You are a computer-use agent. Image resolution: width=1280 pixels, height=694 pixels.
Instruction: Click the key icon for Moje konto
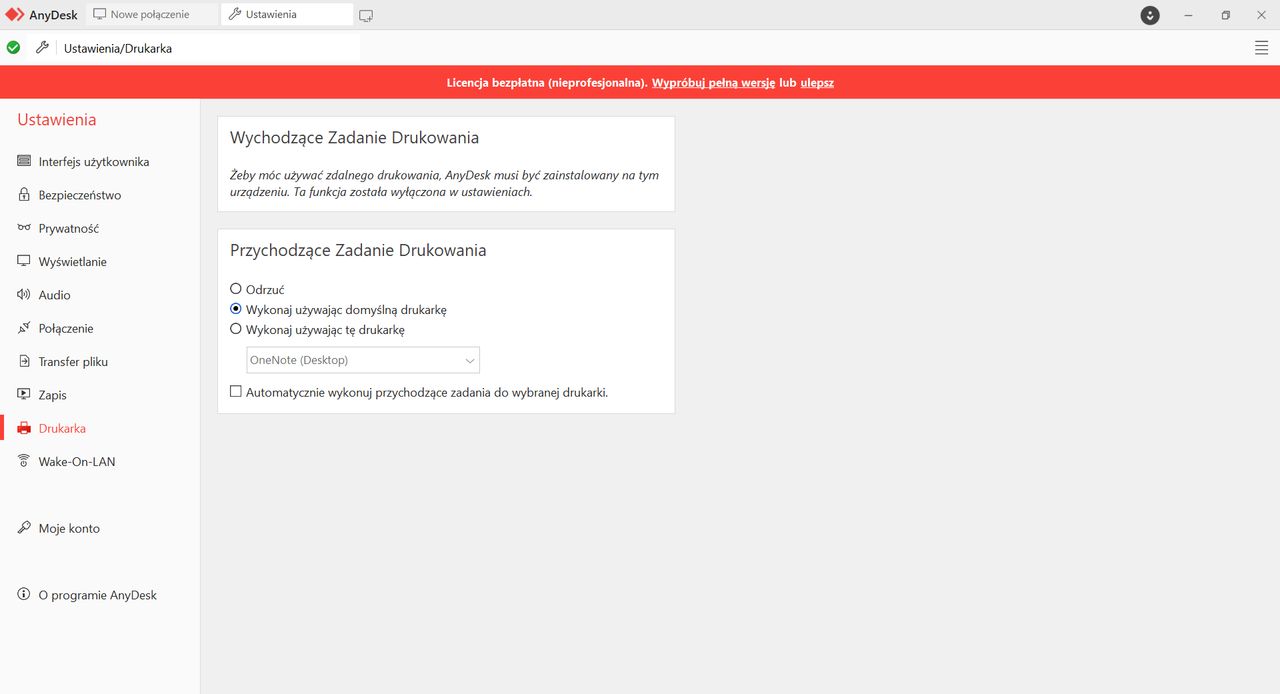click(24, 528)
